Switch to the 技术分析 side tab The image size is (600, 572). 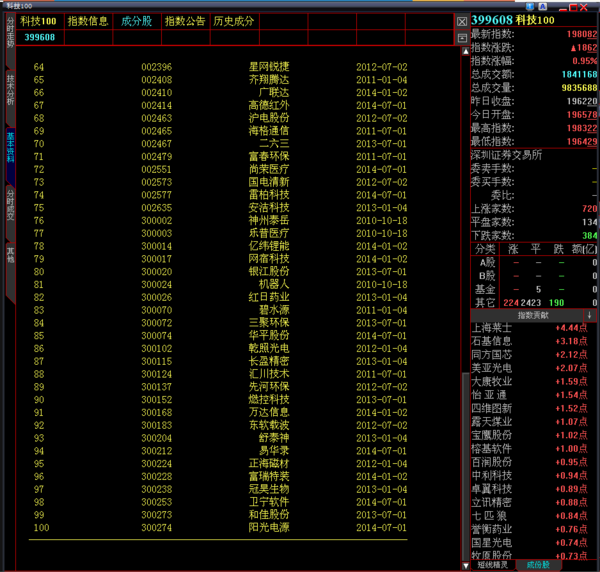click(10, 90)
